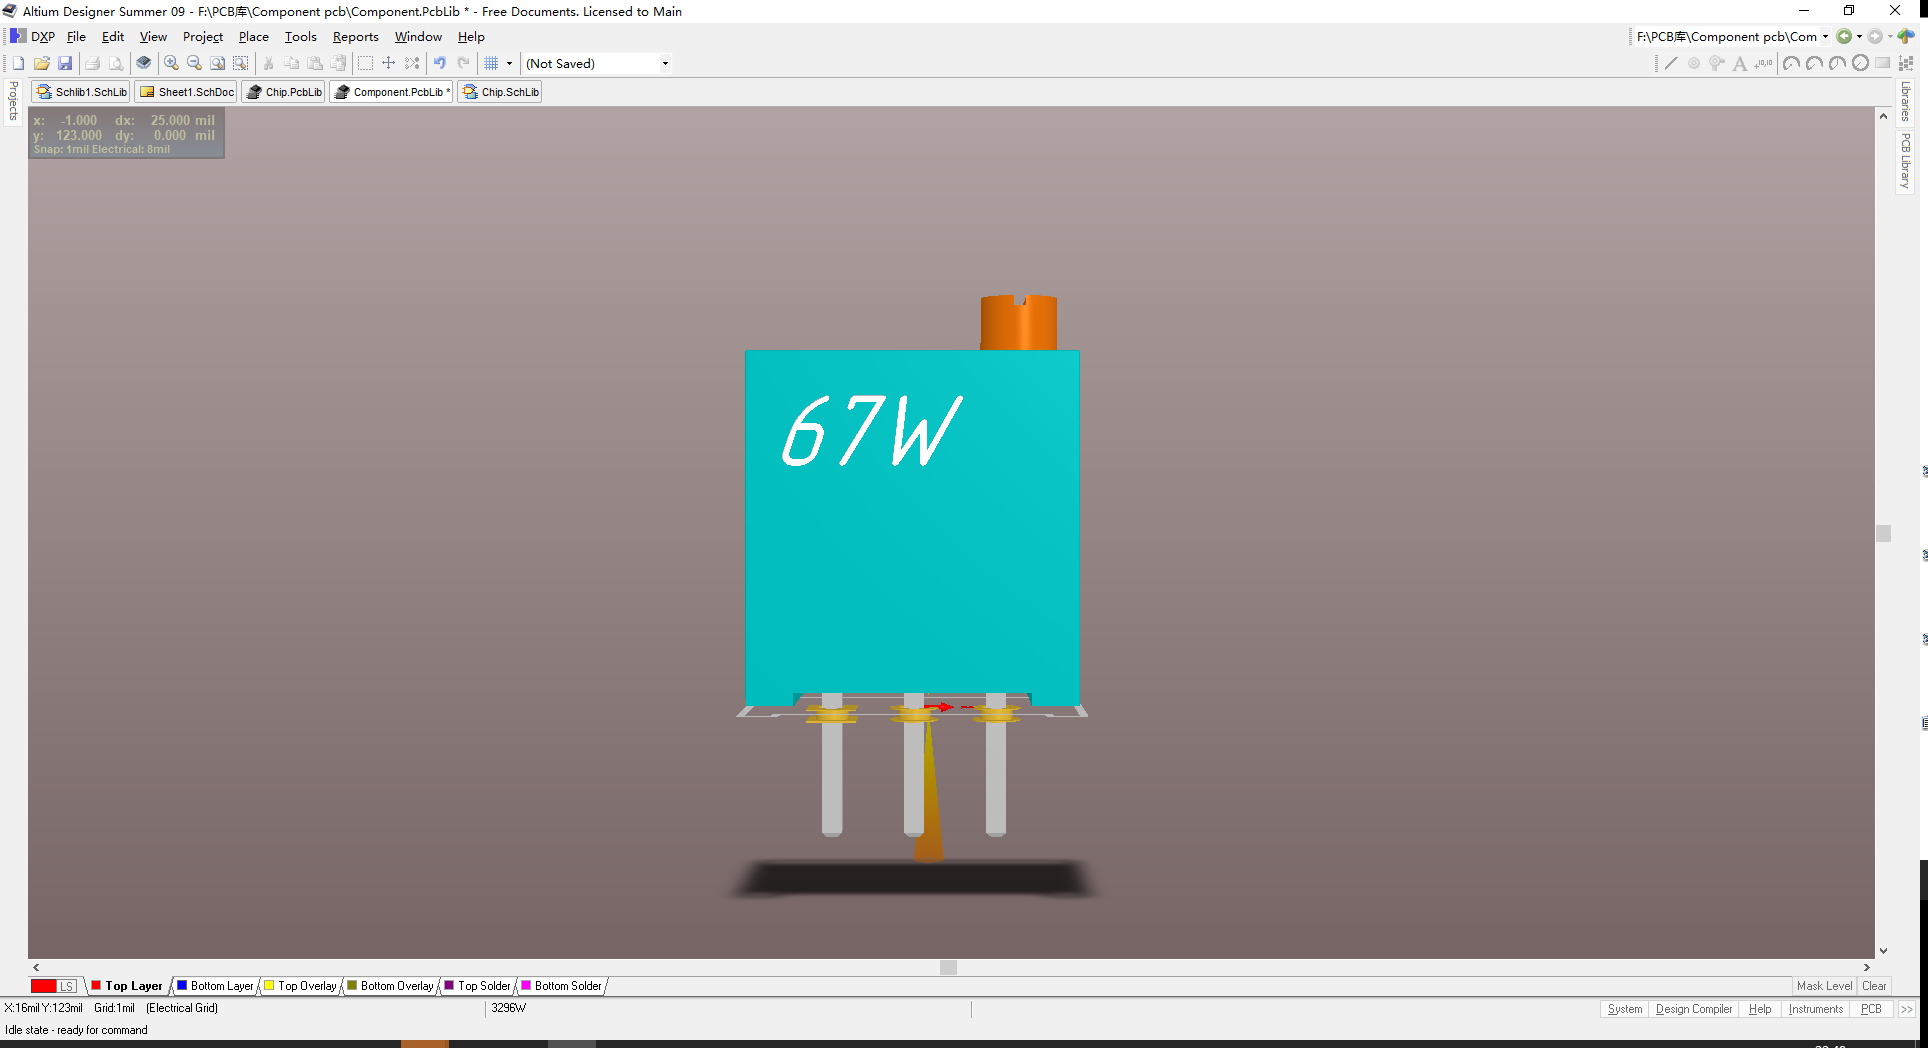Click the Paste Special clipboard icon

tap(338, 63)
